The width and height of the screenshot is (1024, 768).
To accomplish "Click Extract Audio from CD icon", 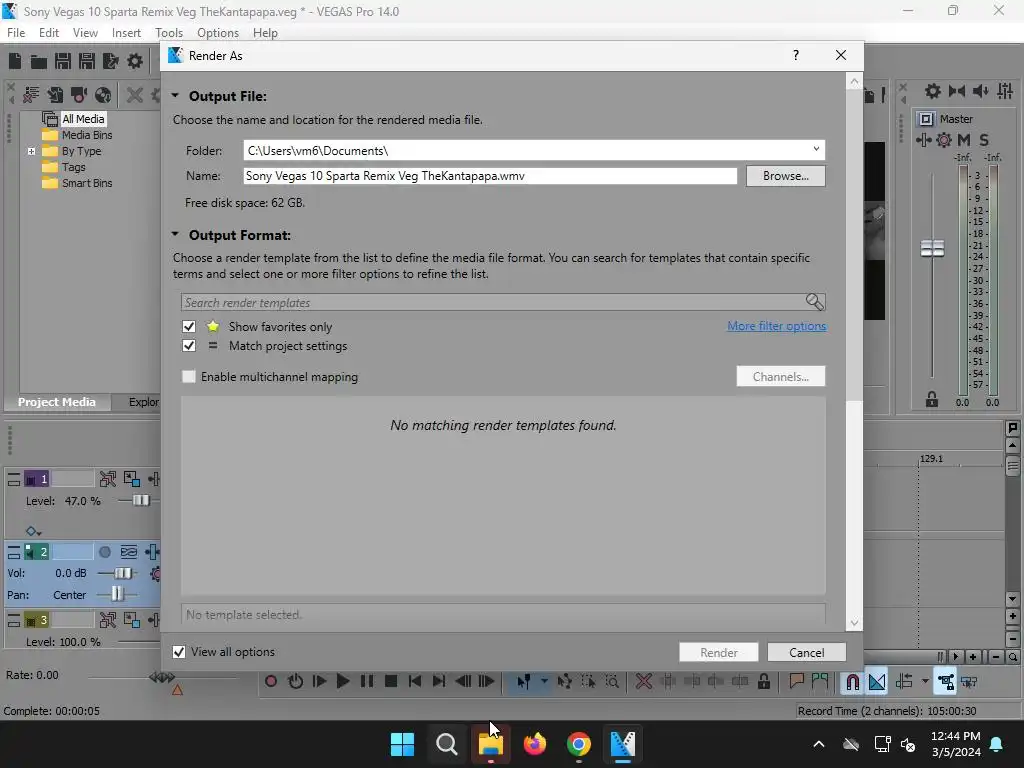I will 103,95.
